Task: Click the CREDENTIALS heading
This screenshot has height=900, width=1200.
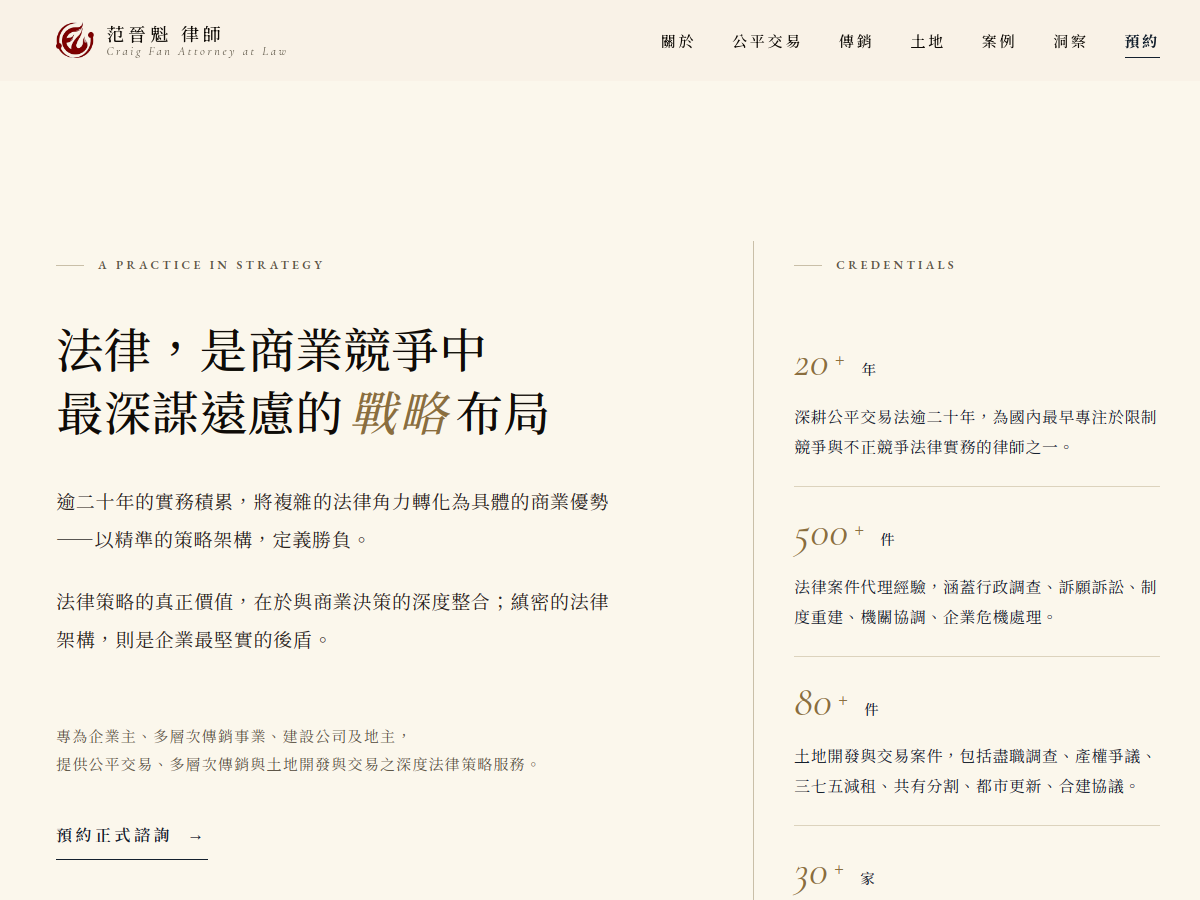Action: (896, 265)
